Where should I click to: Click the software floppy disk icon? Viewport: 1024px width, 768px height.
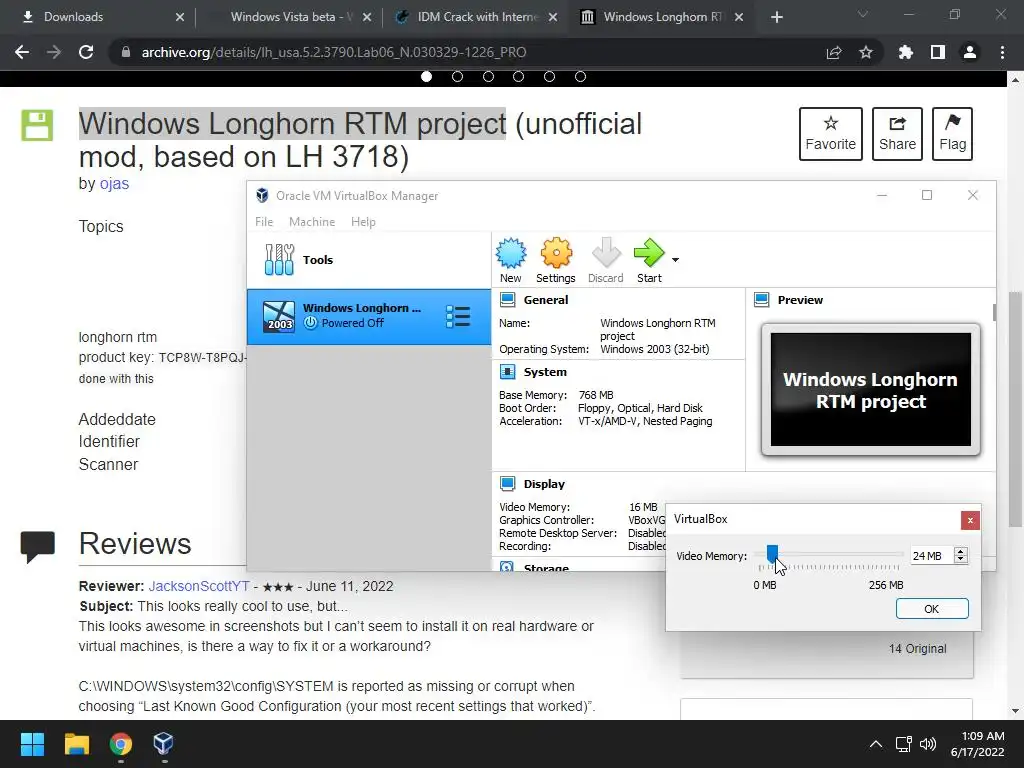coord(37,125)
